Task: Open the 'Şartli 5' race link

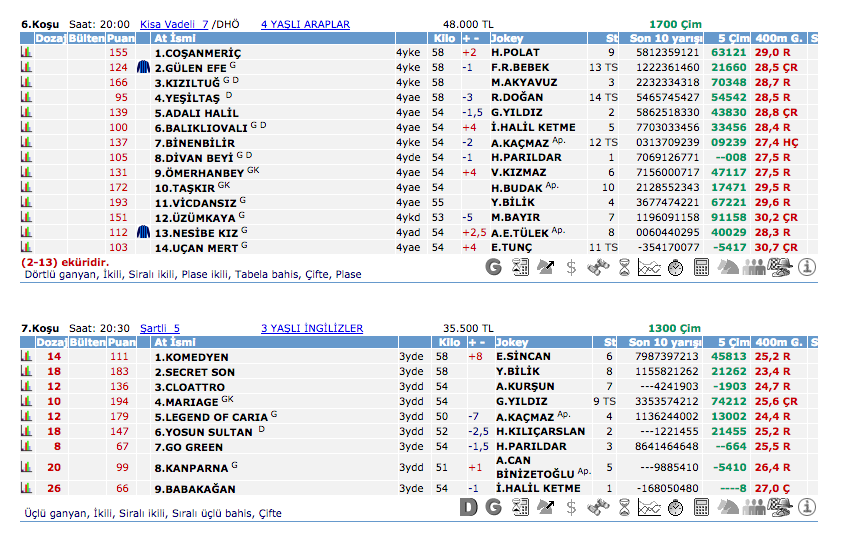Action: coord(160,327)
